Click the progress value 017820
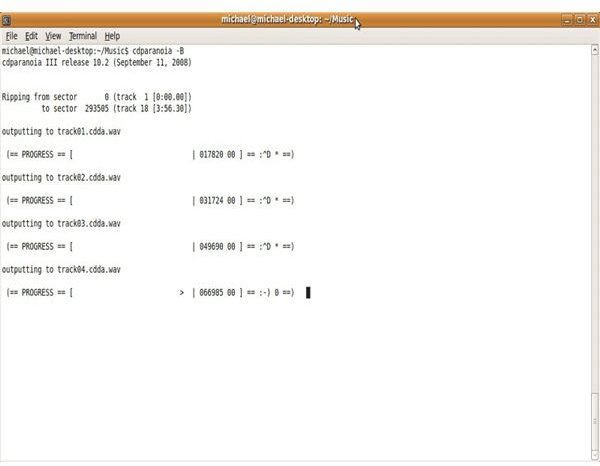The width and height of the screenshot is (600, 466). click(211, 155)
